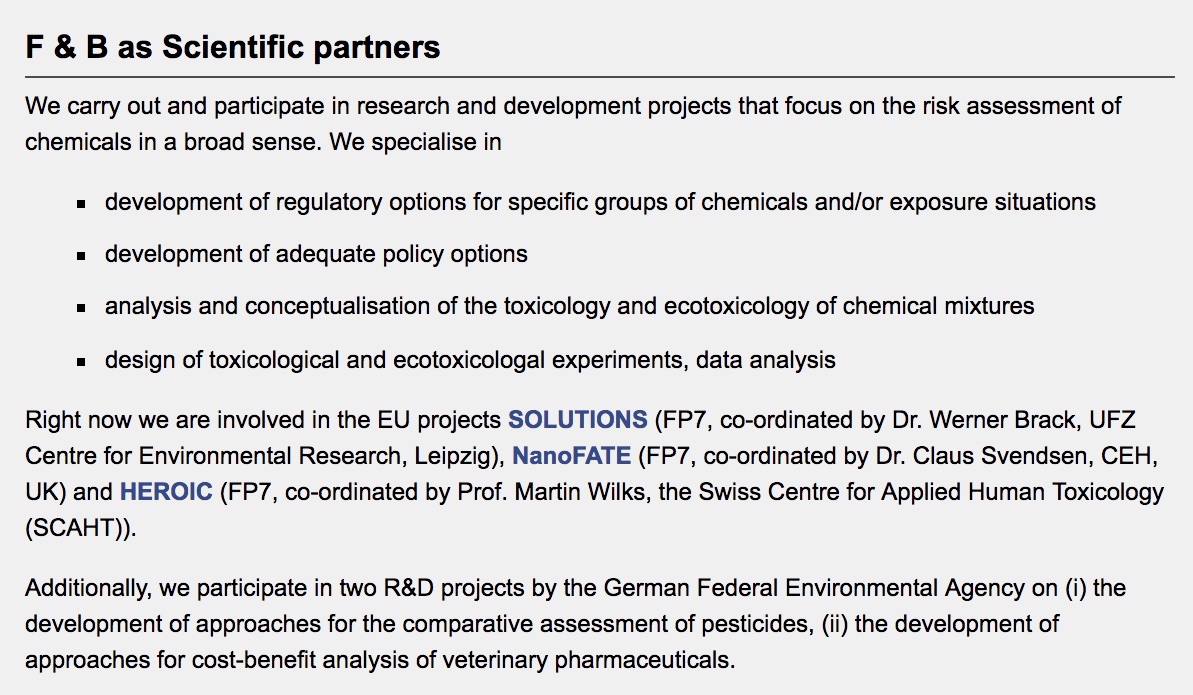Viewport: 1193px width, 695px height.
Task: Click the 'development of regulatory options' bullet text
Action: pos(600,202)
